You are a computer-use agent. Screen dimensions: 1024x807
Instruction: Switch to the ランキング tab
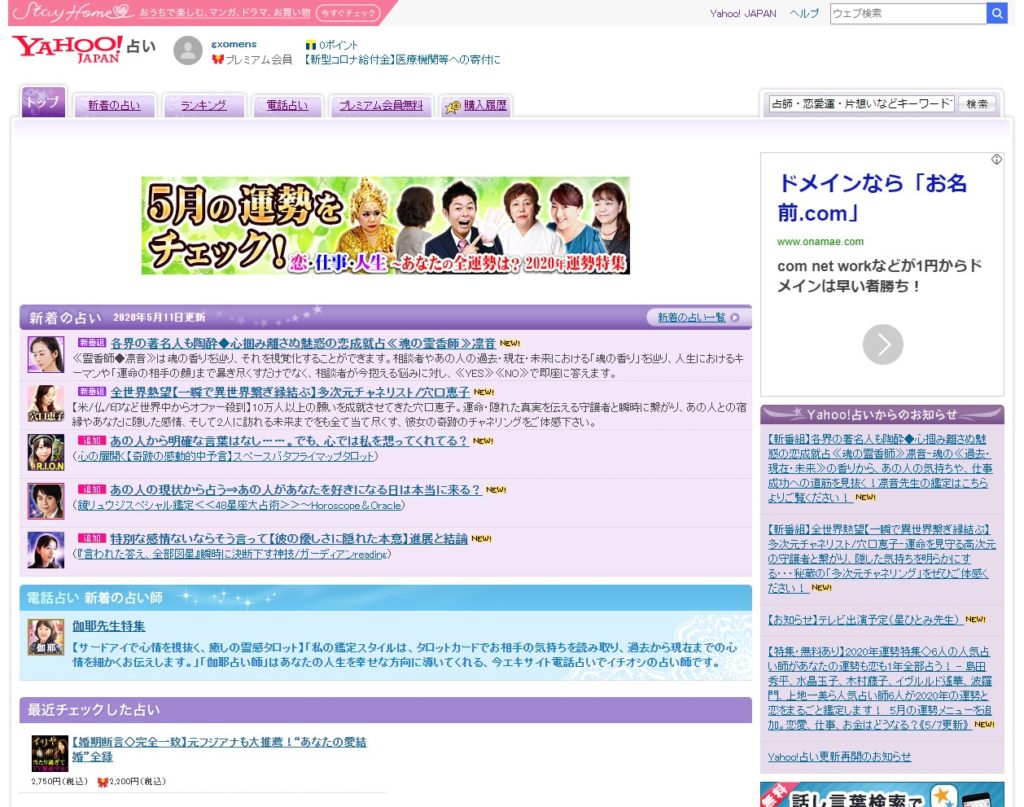point(204,105)
